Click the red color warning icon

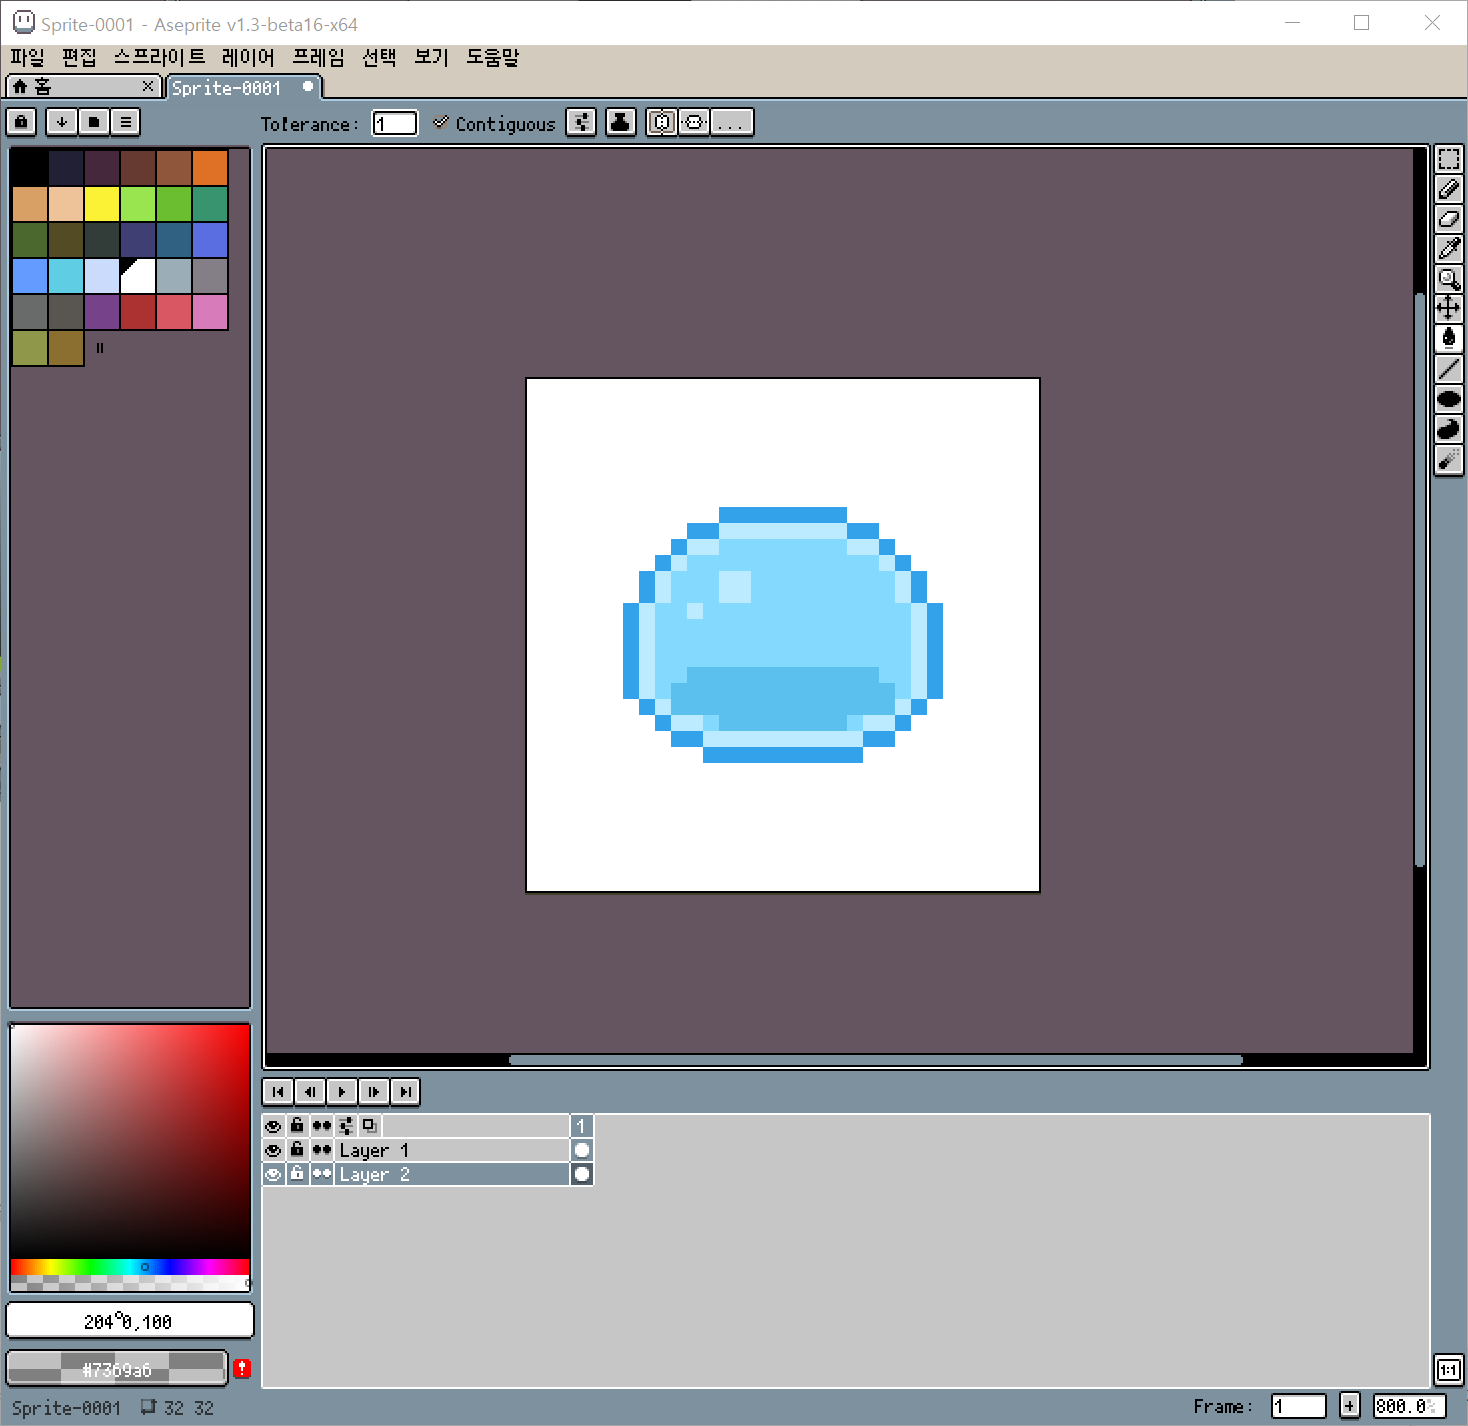(x=242, y=1368)
